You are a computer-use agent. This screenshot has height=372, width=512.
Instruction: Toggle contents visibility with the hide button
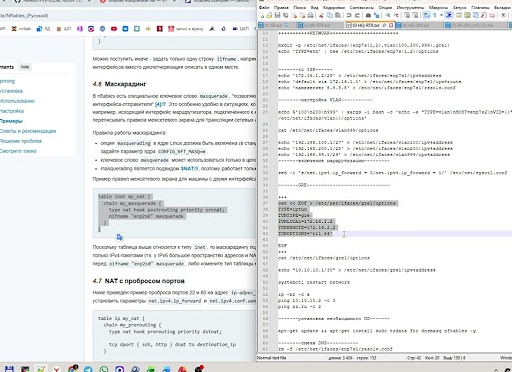(x=25, y=67)
